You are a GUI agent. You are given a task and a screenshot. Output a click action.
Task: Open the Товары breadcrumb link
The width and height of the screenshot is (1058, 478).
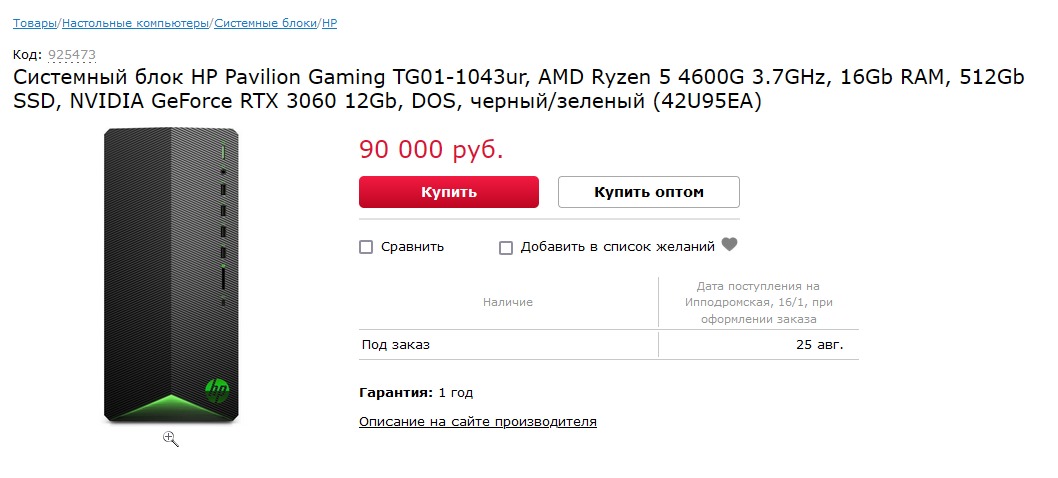[35, 22]
